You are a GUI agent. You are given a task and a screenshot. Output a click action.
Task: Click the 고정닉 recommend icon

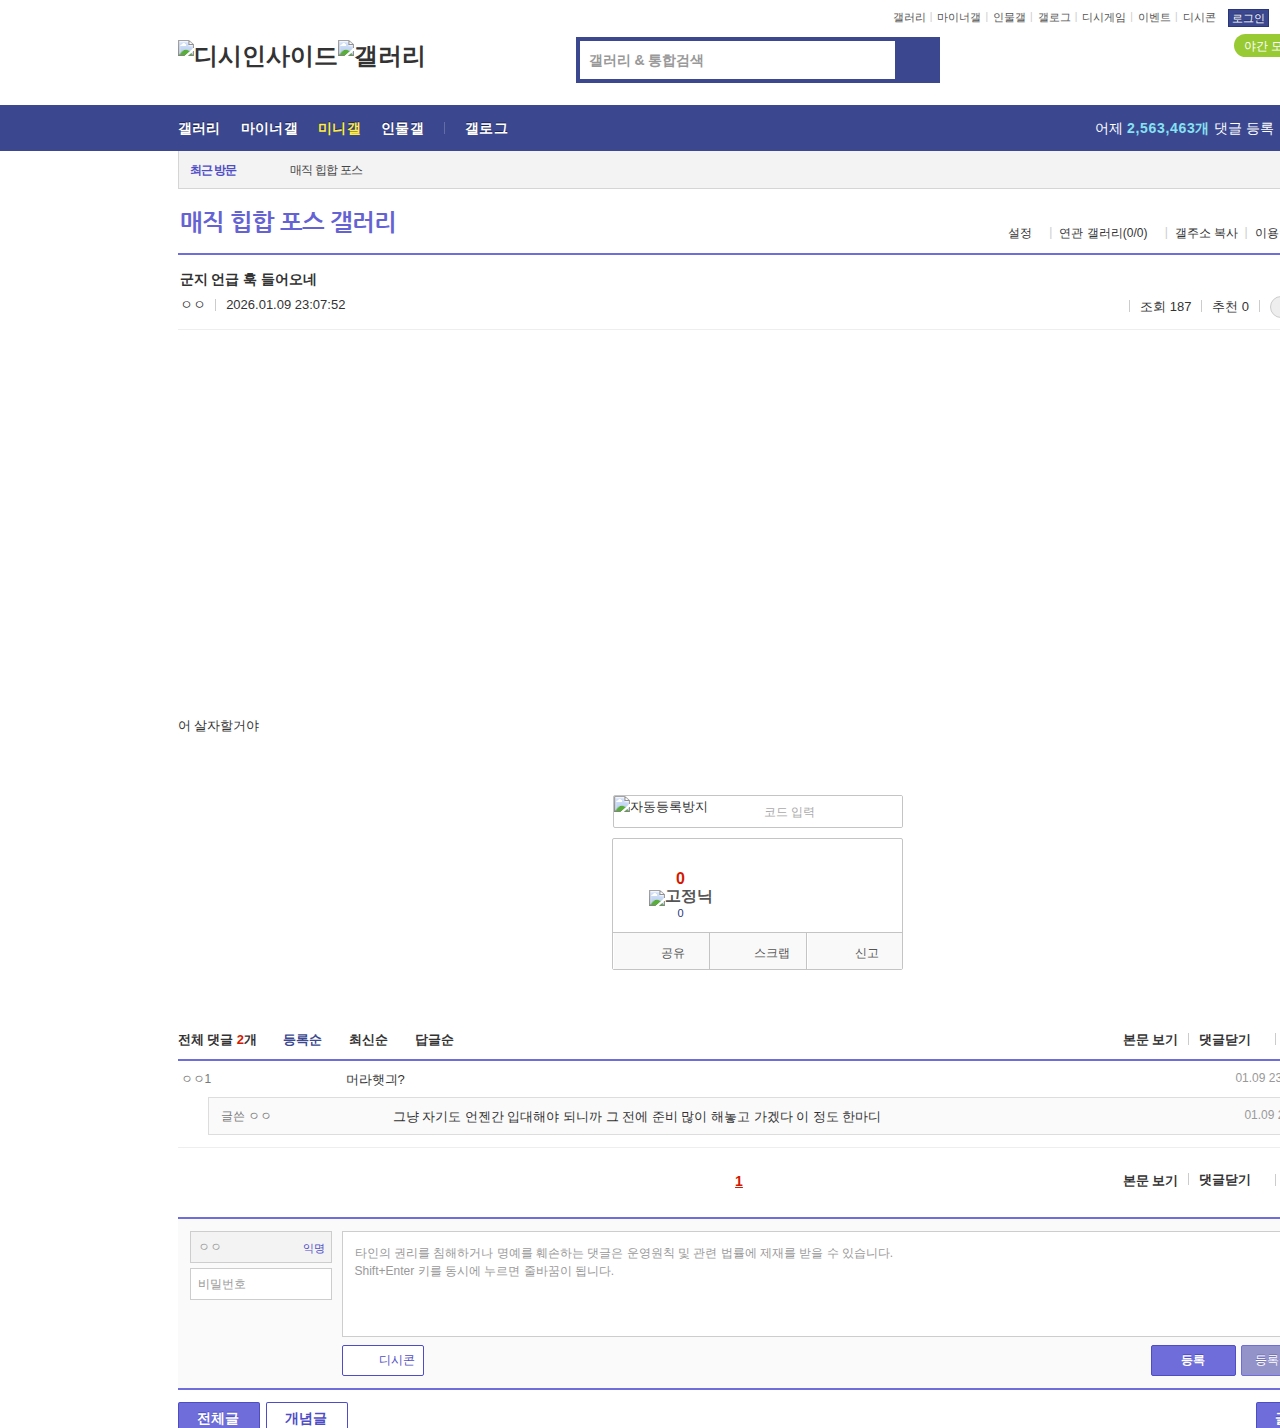coord(680,897)
